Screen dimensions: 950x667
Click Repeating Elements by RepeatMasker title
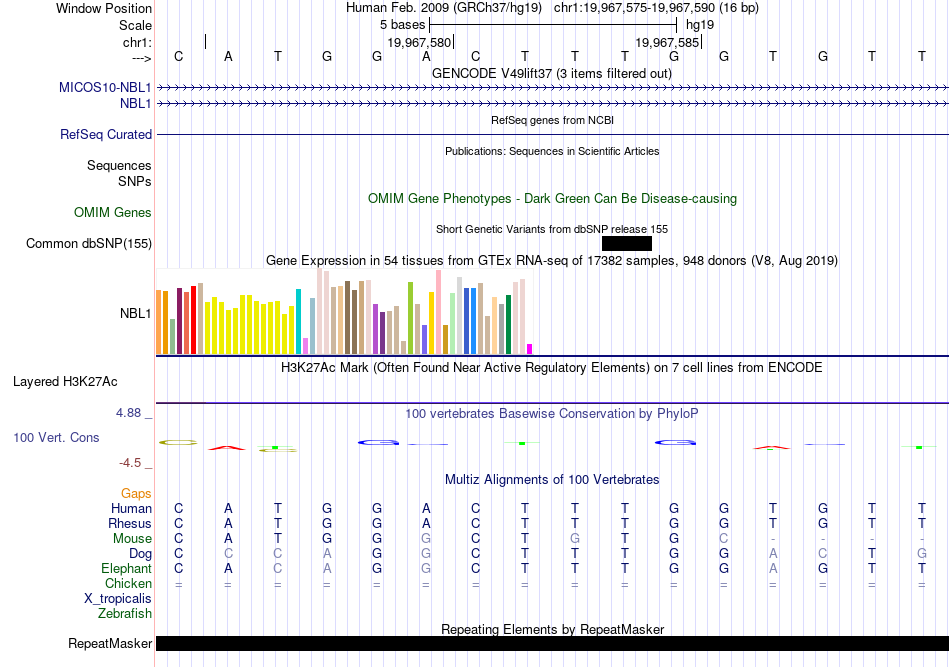point(552,629)
